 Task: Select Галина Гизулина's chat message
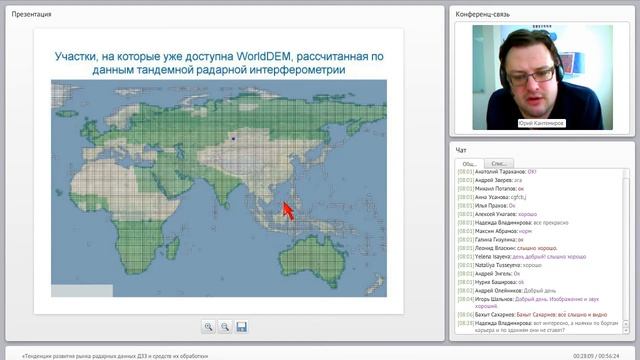pos(491,240)
